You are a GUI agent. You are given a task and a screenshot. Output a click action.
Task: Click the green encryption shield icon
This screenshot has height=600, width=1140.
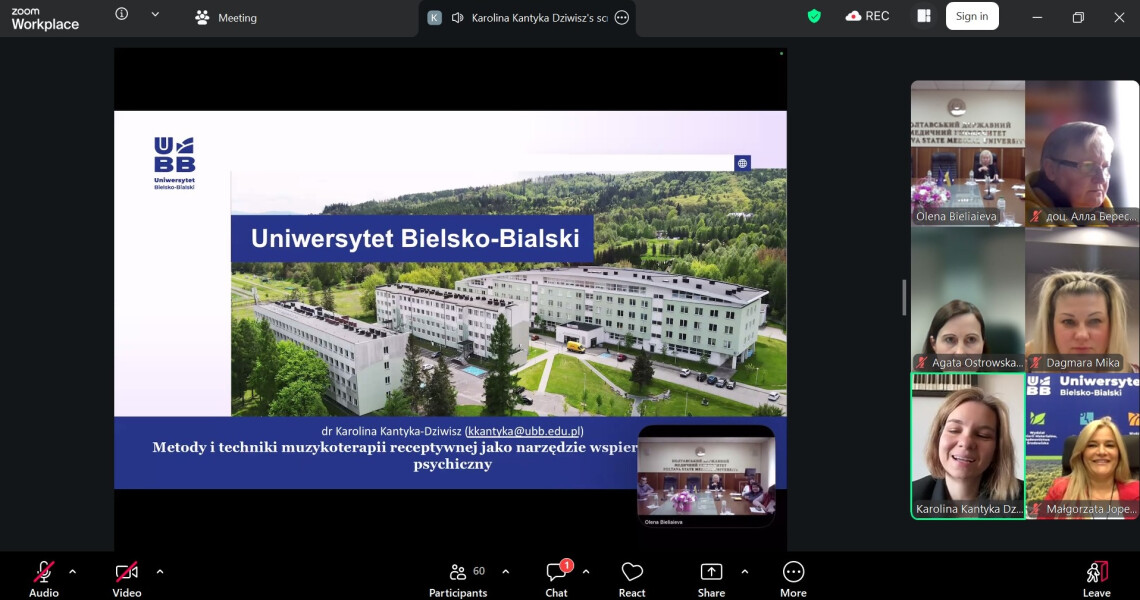(814, 16)
